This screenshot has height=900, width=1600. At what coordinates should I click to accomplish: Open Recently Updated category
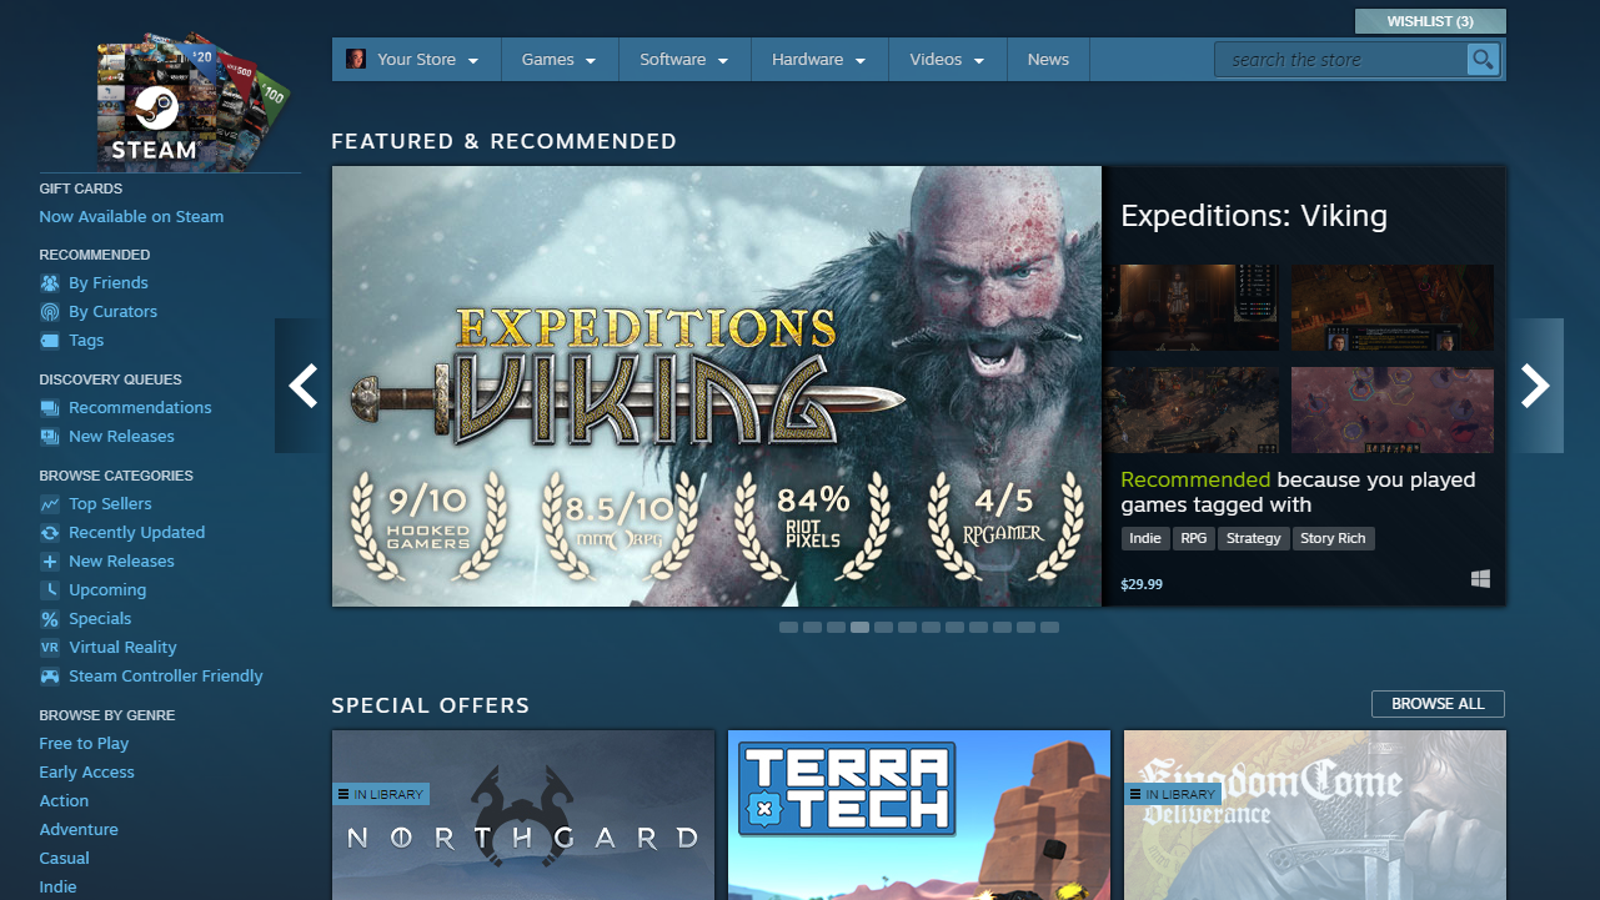tap(137, 533)
